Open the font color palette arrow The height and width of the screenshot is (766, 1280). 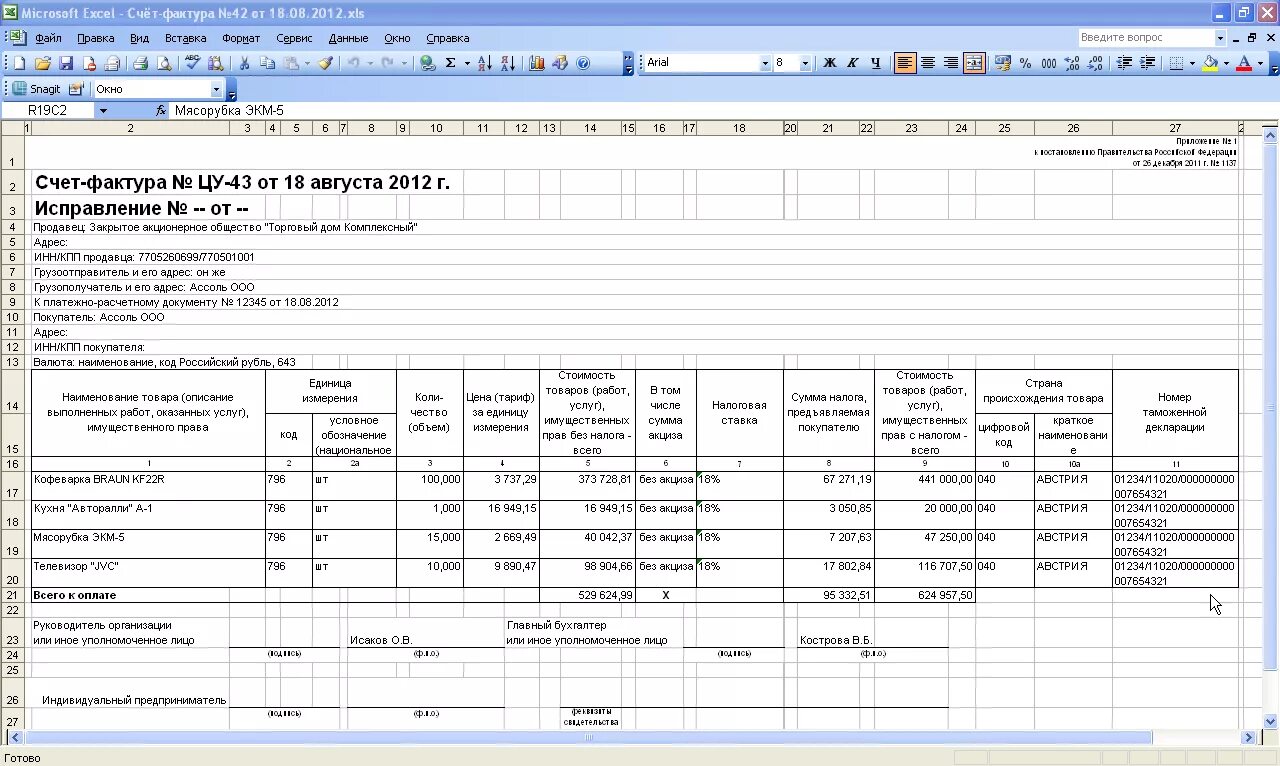click(x=1259, y=63)
